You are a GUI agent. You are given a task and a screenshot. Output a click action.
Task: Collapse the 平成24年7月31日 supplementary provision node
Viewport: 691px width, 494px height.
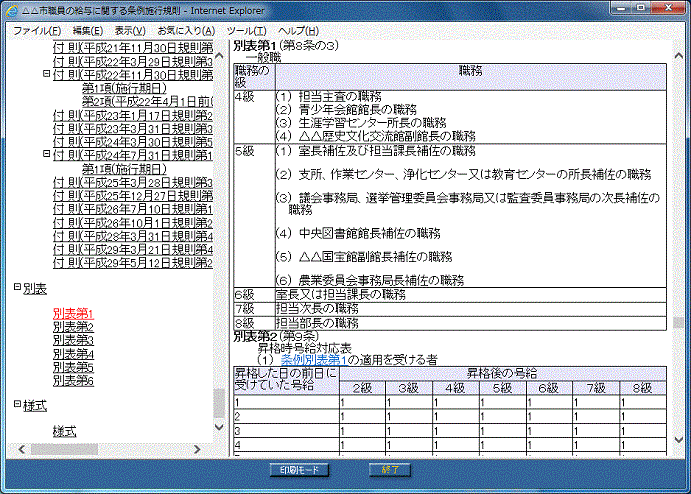(x=46, y=155)
